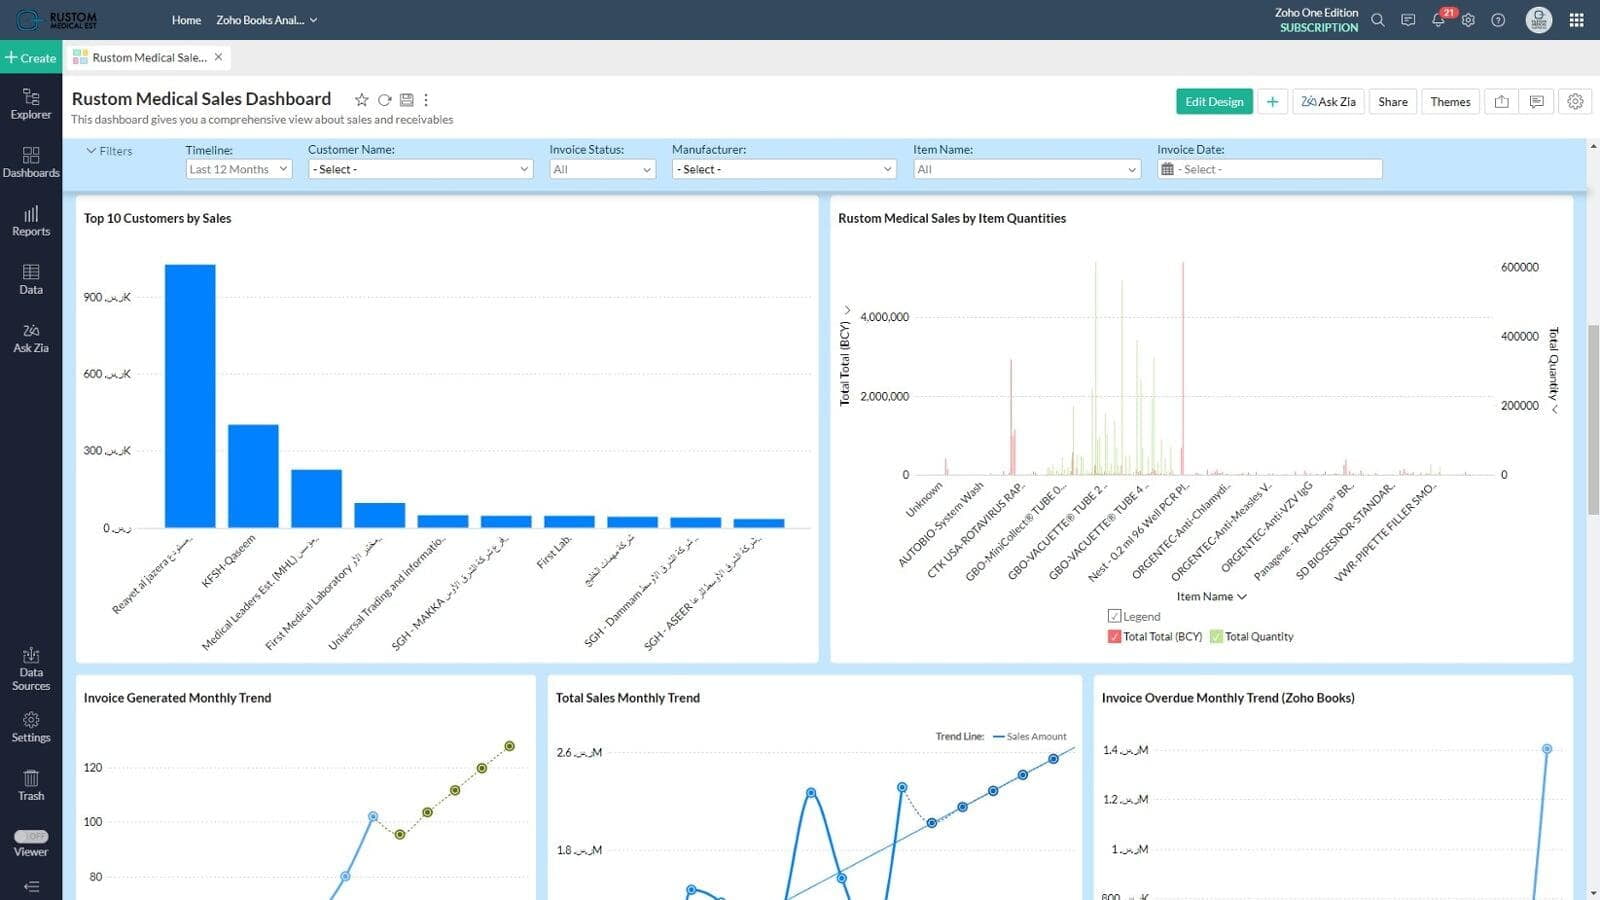This screenshot has width=1600, height=900.
Task: Click the Top 10 Customers by Sales title
Action: point(157,218)
